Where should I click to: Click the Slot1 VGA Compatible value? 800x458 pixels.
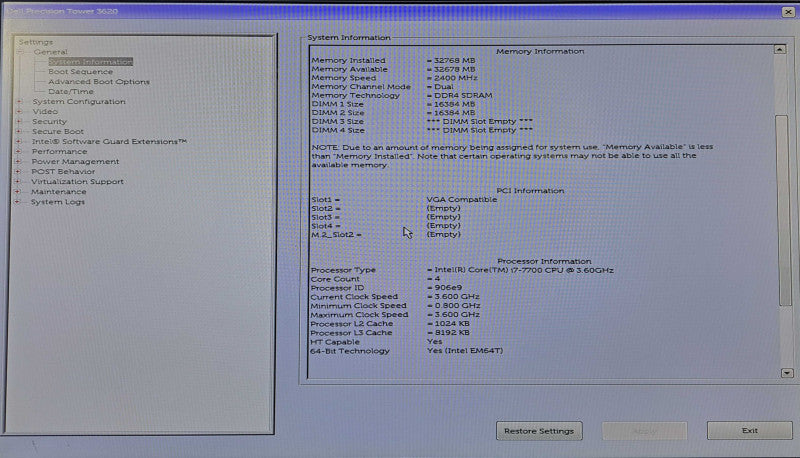[462, 199]
